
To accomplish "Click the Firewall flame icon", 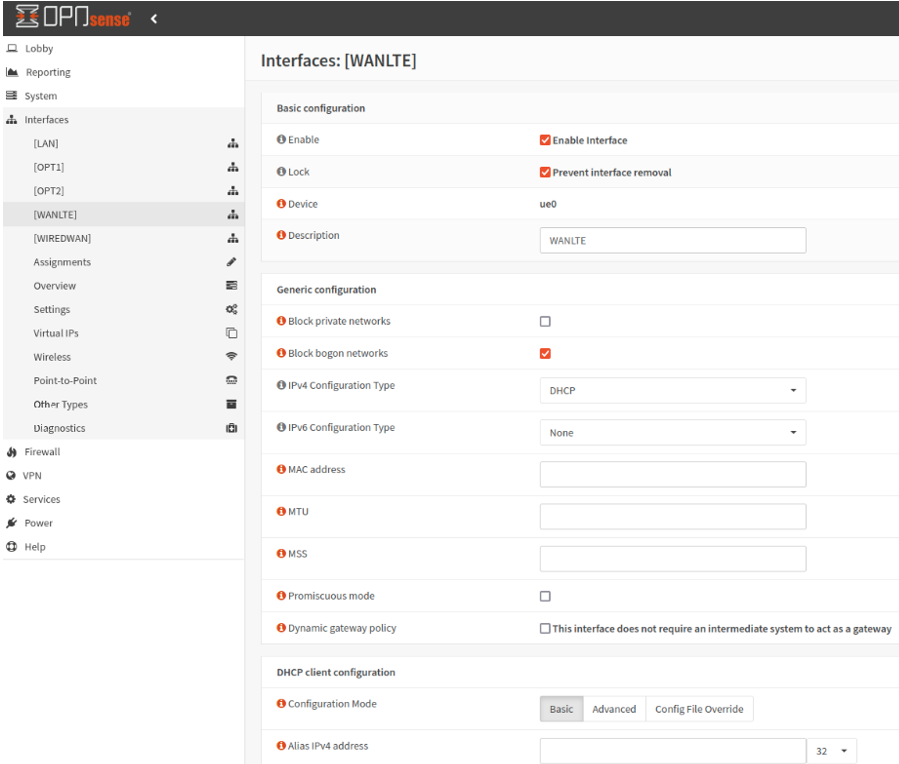I will [11, 452].
